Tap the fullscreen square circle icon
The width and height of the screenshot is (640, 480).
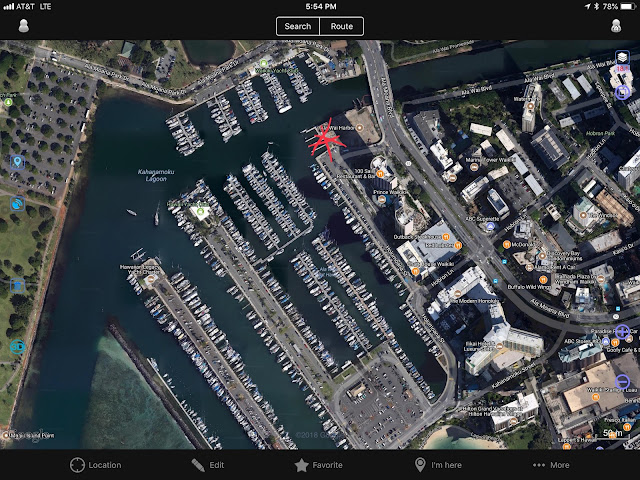coord(622,92)
